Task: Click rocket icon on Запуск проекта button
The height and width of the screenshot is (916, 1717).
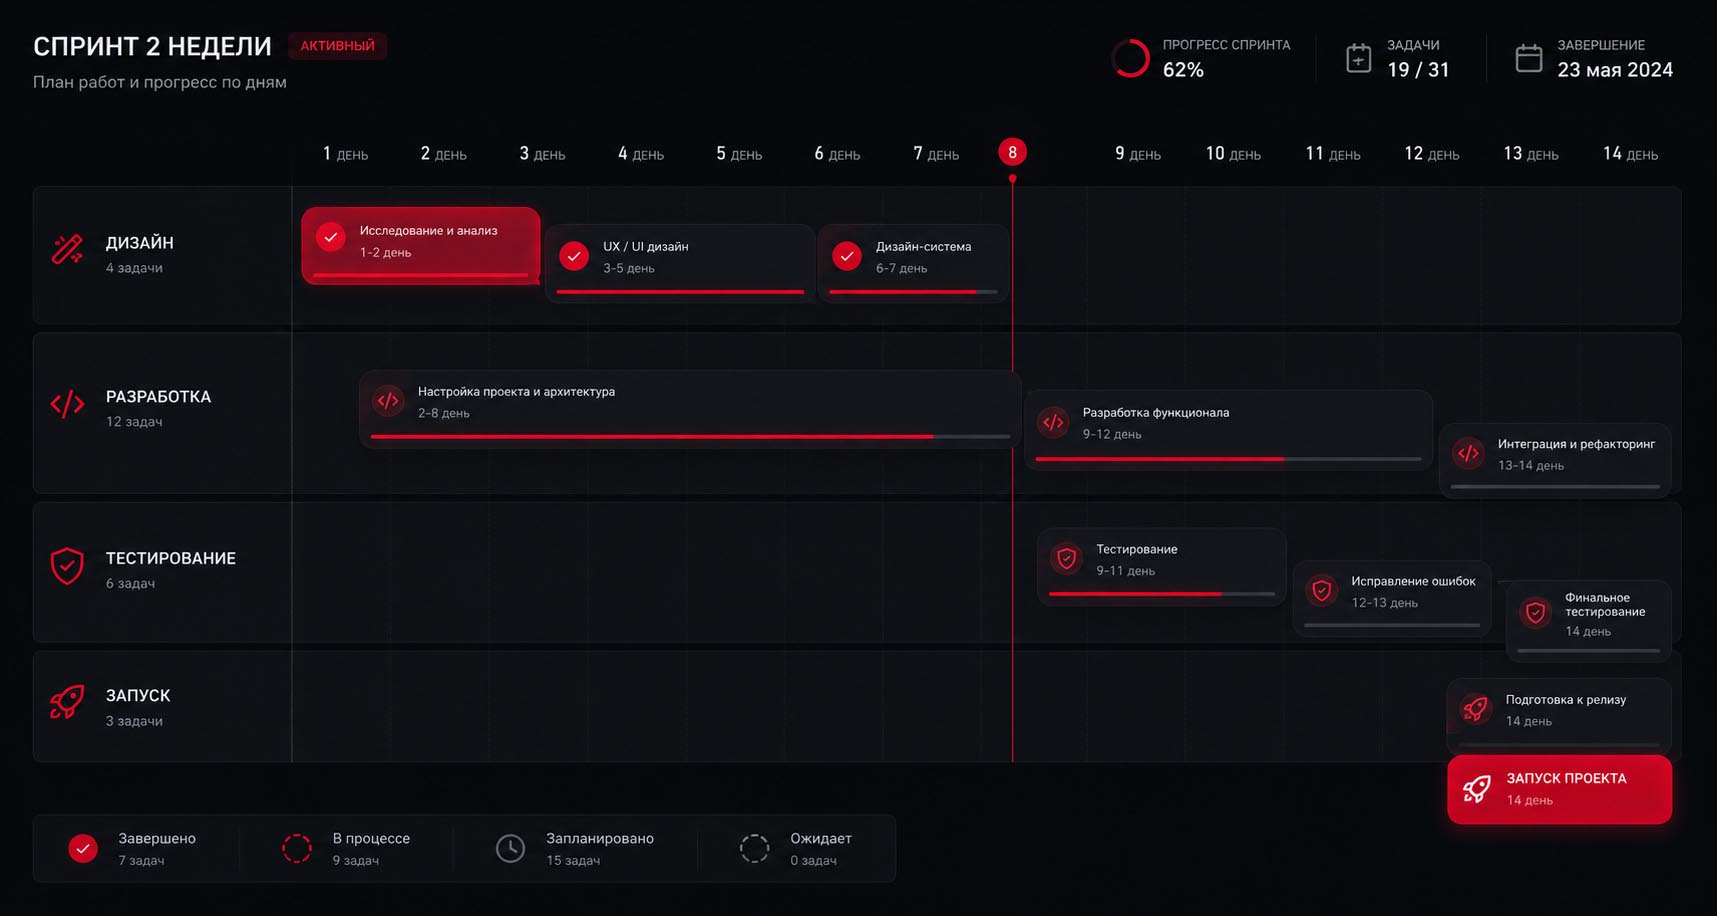Action: pos(1476,789)
